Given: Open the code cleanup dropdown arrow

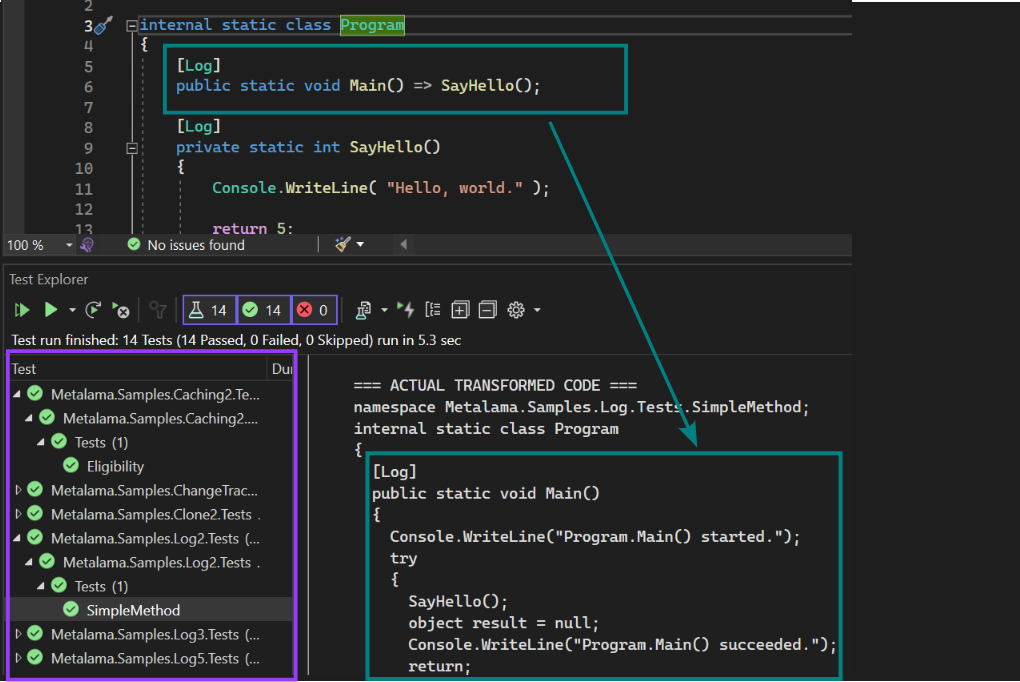Looking at the screenshot, I should [x=360, y=245].
